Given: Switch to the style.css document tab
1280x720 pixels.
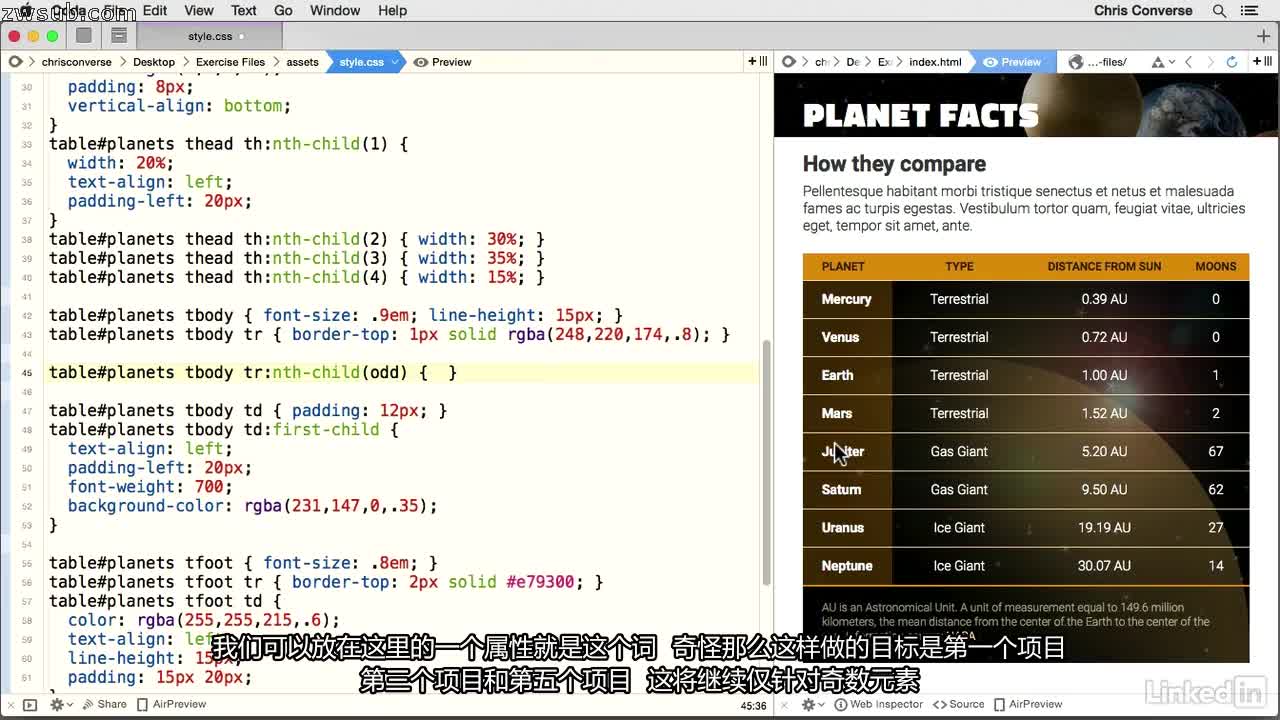Looking at the screenshot, I should point(210,35).
